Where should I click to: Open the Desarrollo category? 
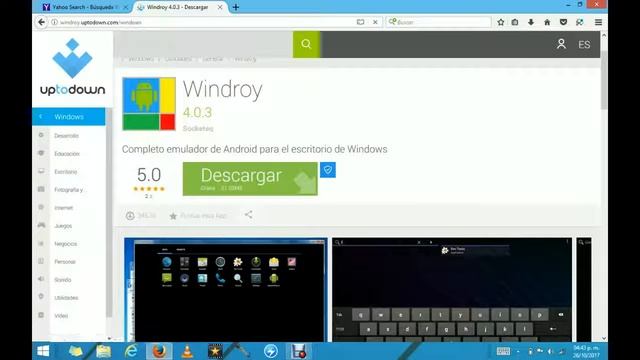coord(66,136)
